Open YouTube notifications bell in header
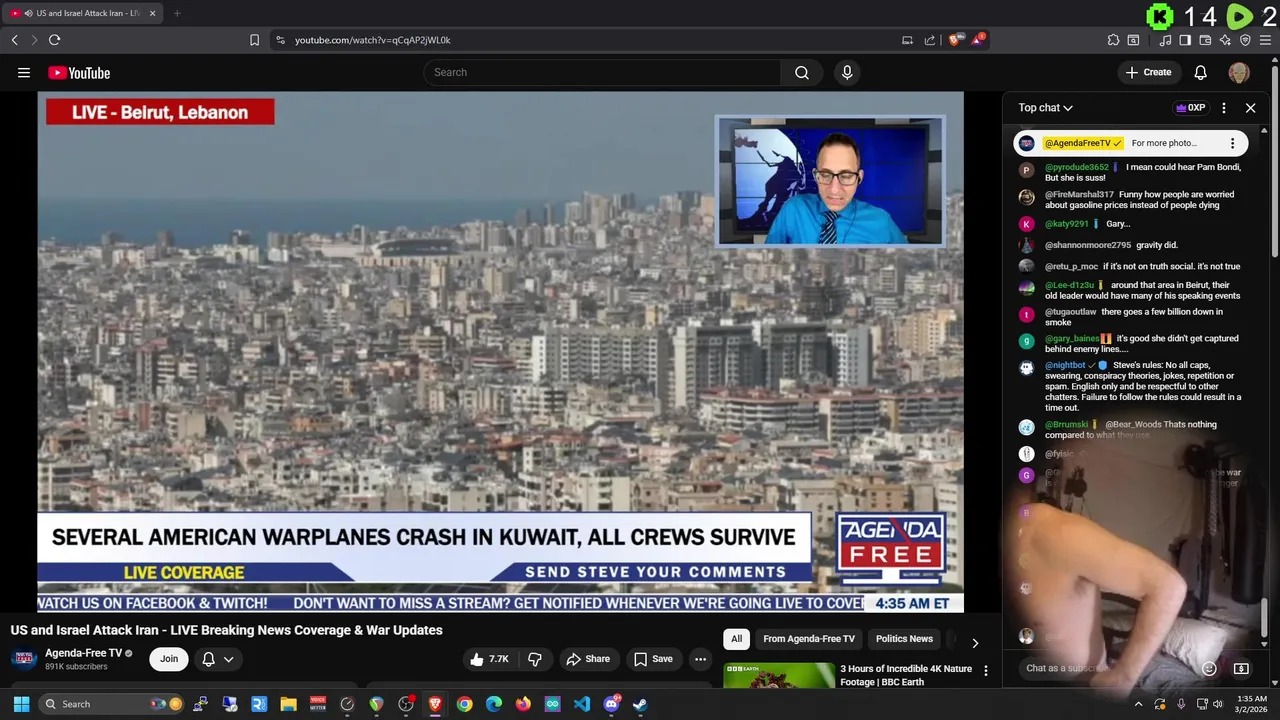 (x=1201, y=72)
